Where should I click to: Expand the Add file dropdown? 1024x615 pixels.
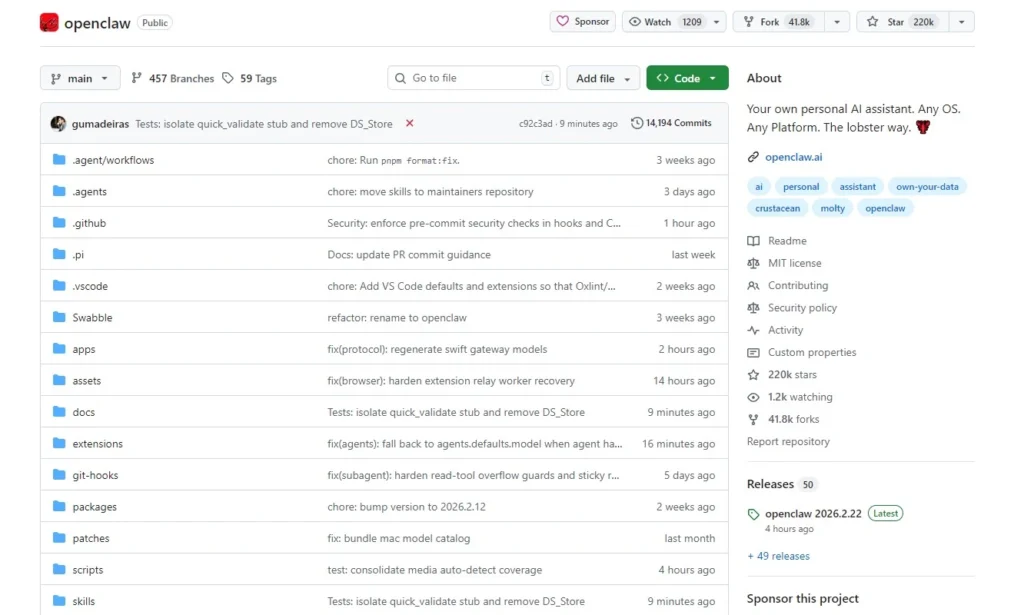[602, 77]
